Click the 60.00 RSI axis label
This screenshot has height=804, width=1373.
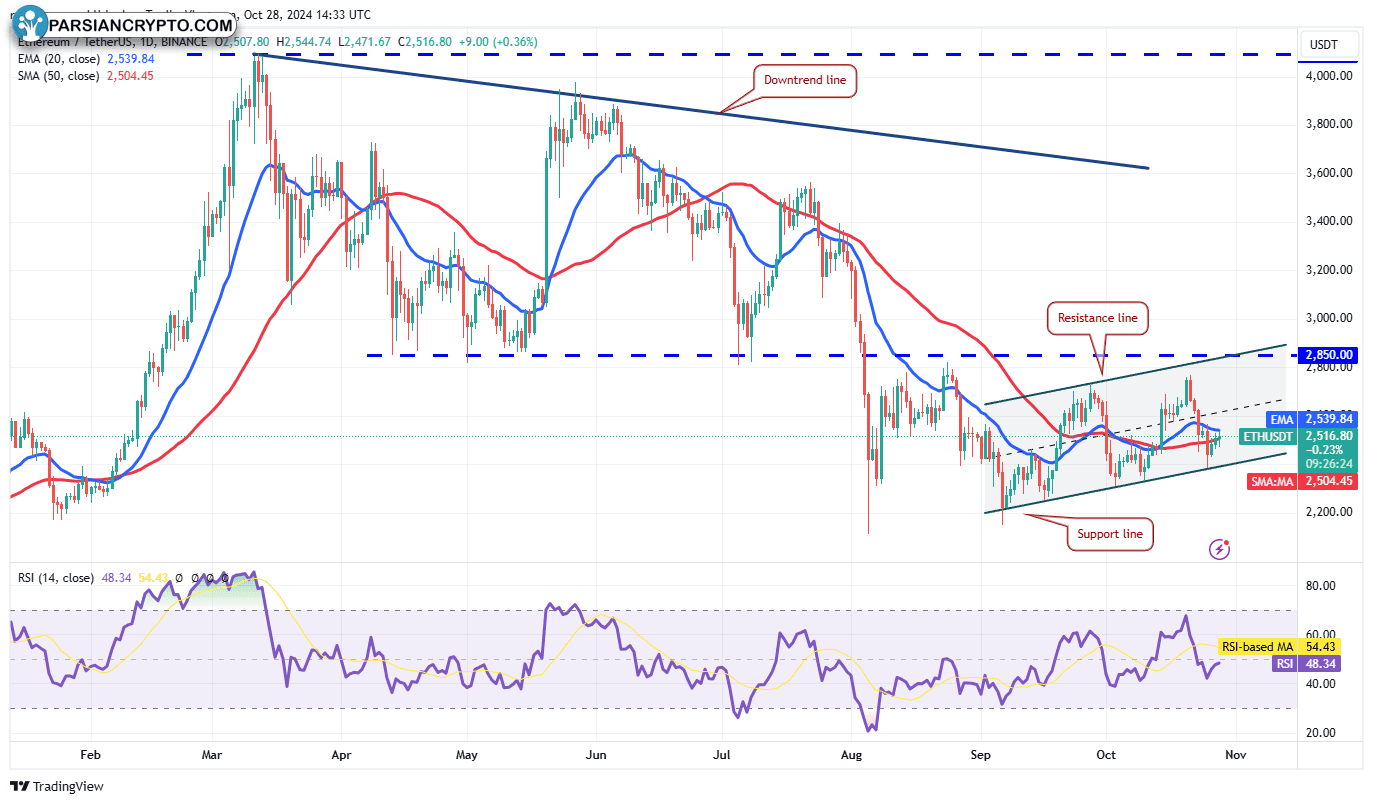(1321, 634)
